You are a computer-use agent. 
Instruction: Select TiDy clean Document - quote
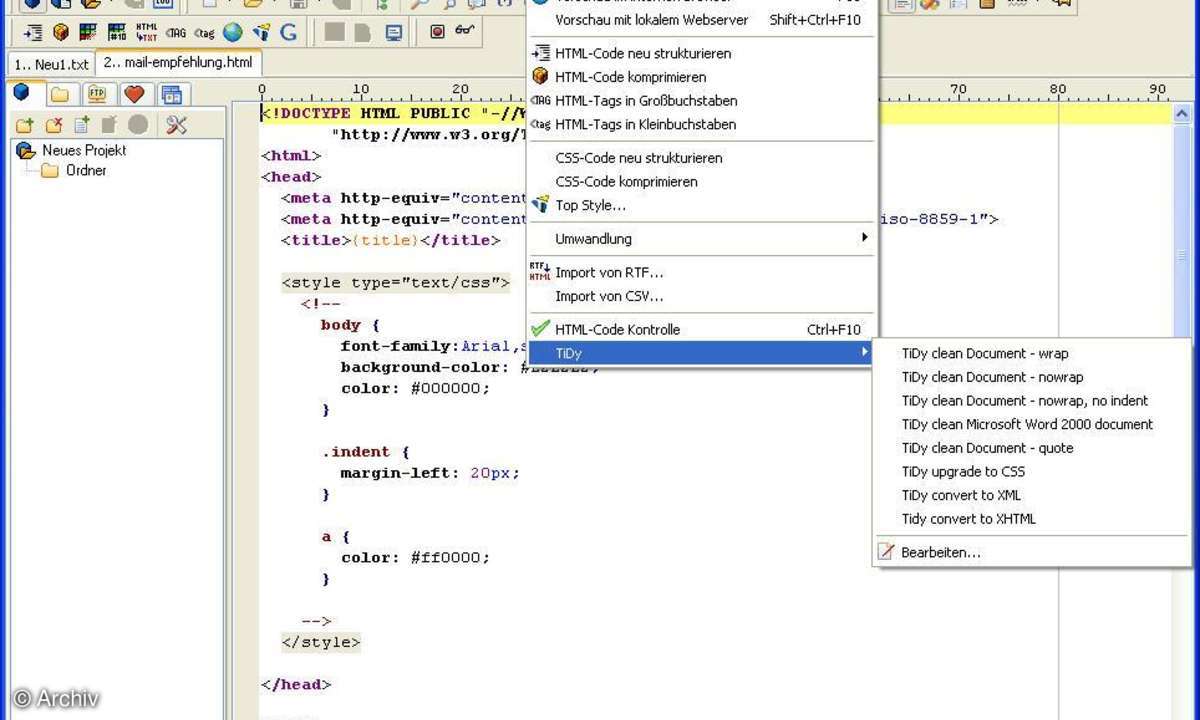(1031, 448)
